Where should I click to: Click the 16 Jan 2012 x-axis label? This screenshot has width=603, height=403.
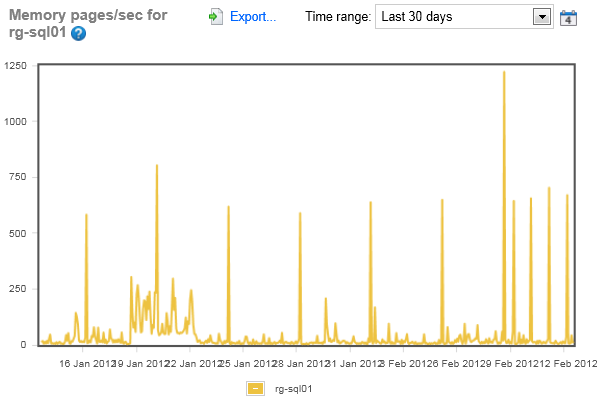[88, 363]
